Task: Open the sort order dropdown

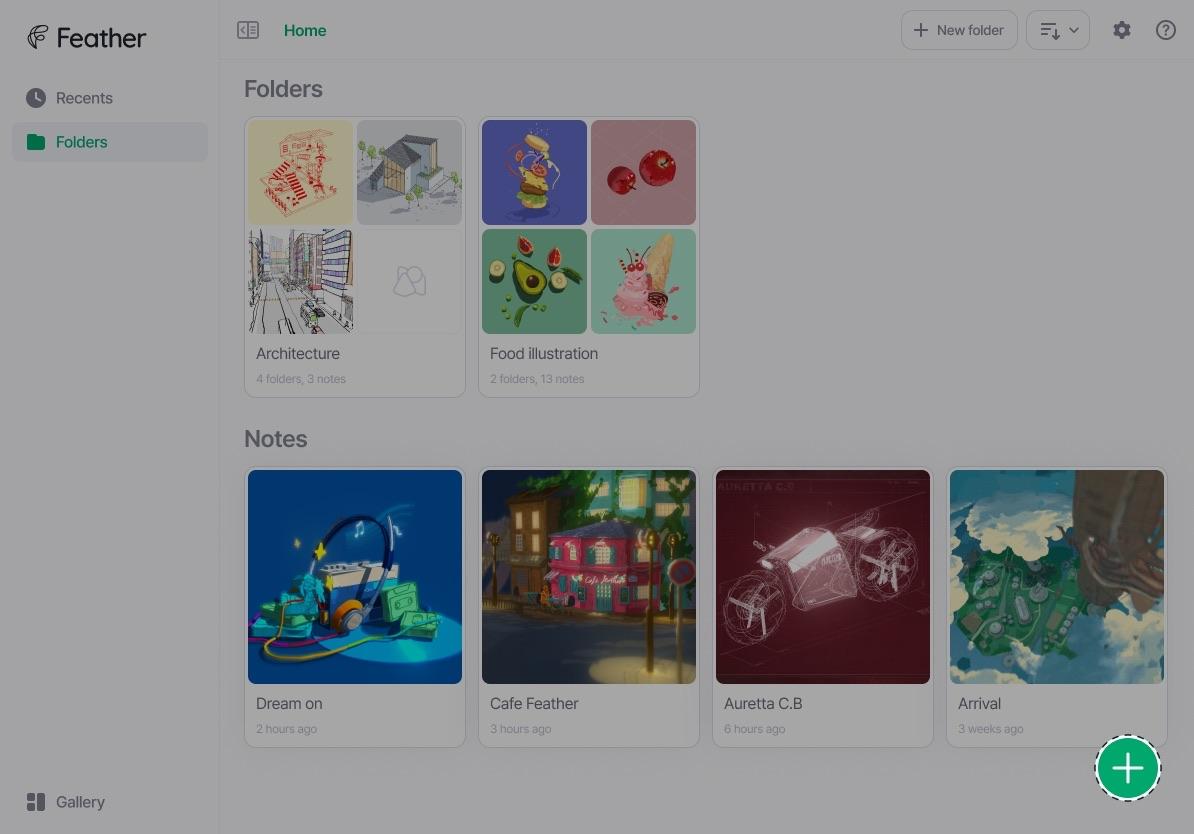Action: (x=1057, y=31)
